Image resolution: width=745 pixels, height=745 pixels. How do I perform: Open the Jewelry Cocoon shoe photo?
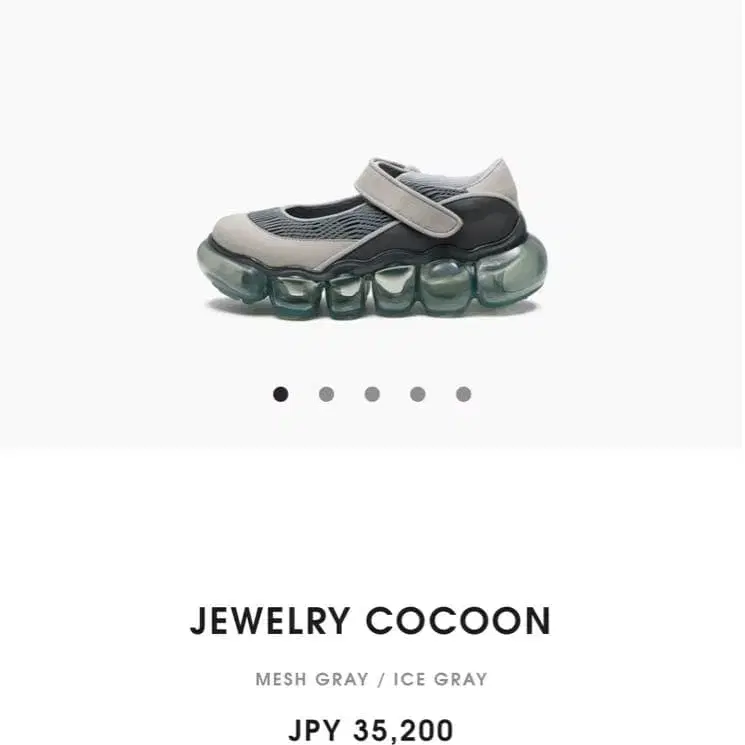(372, 239)
